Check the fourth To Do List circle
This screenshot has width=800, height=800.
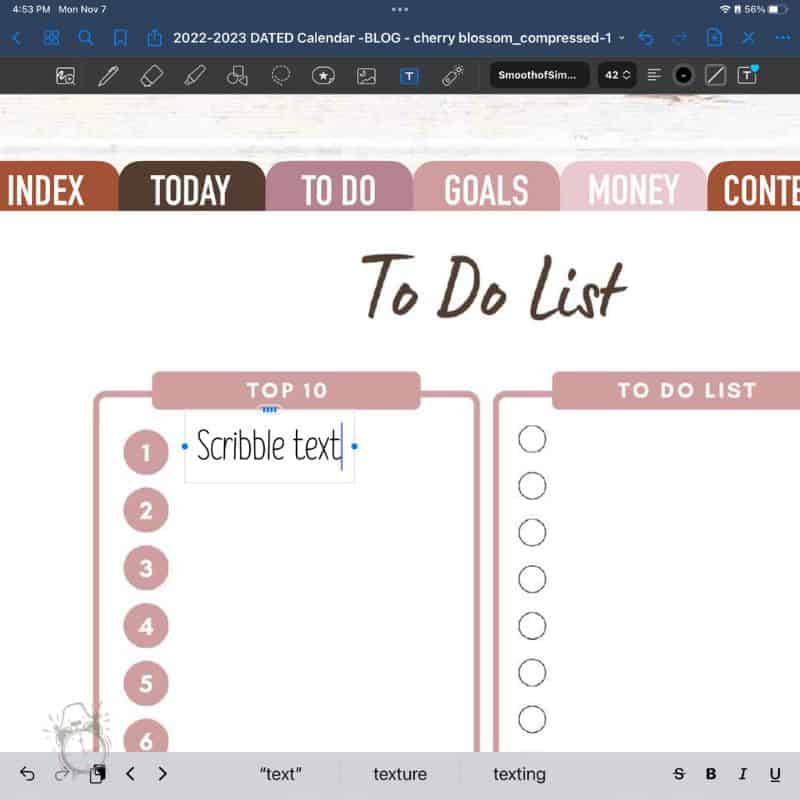[532, 579]
